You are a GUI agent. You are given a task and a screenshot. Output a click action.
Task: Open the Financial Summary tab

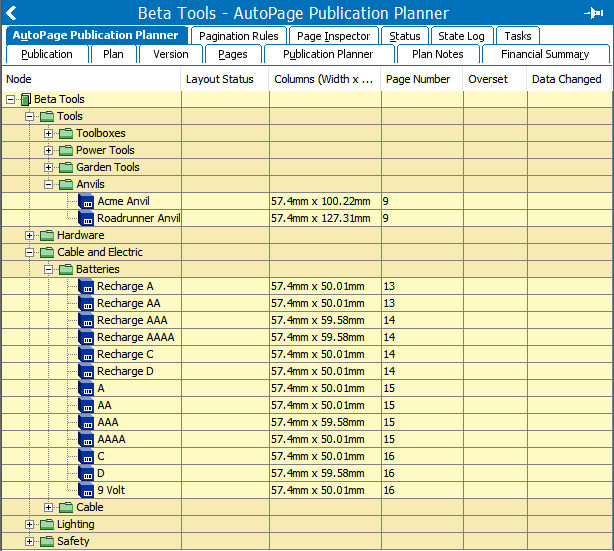[x=545, y=54]
